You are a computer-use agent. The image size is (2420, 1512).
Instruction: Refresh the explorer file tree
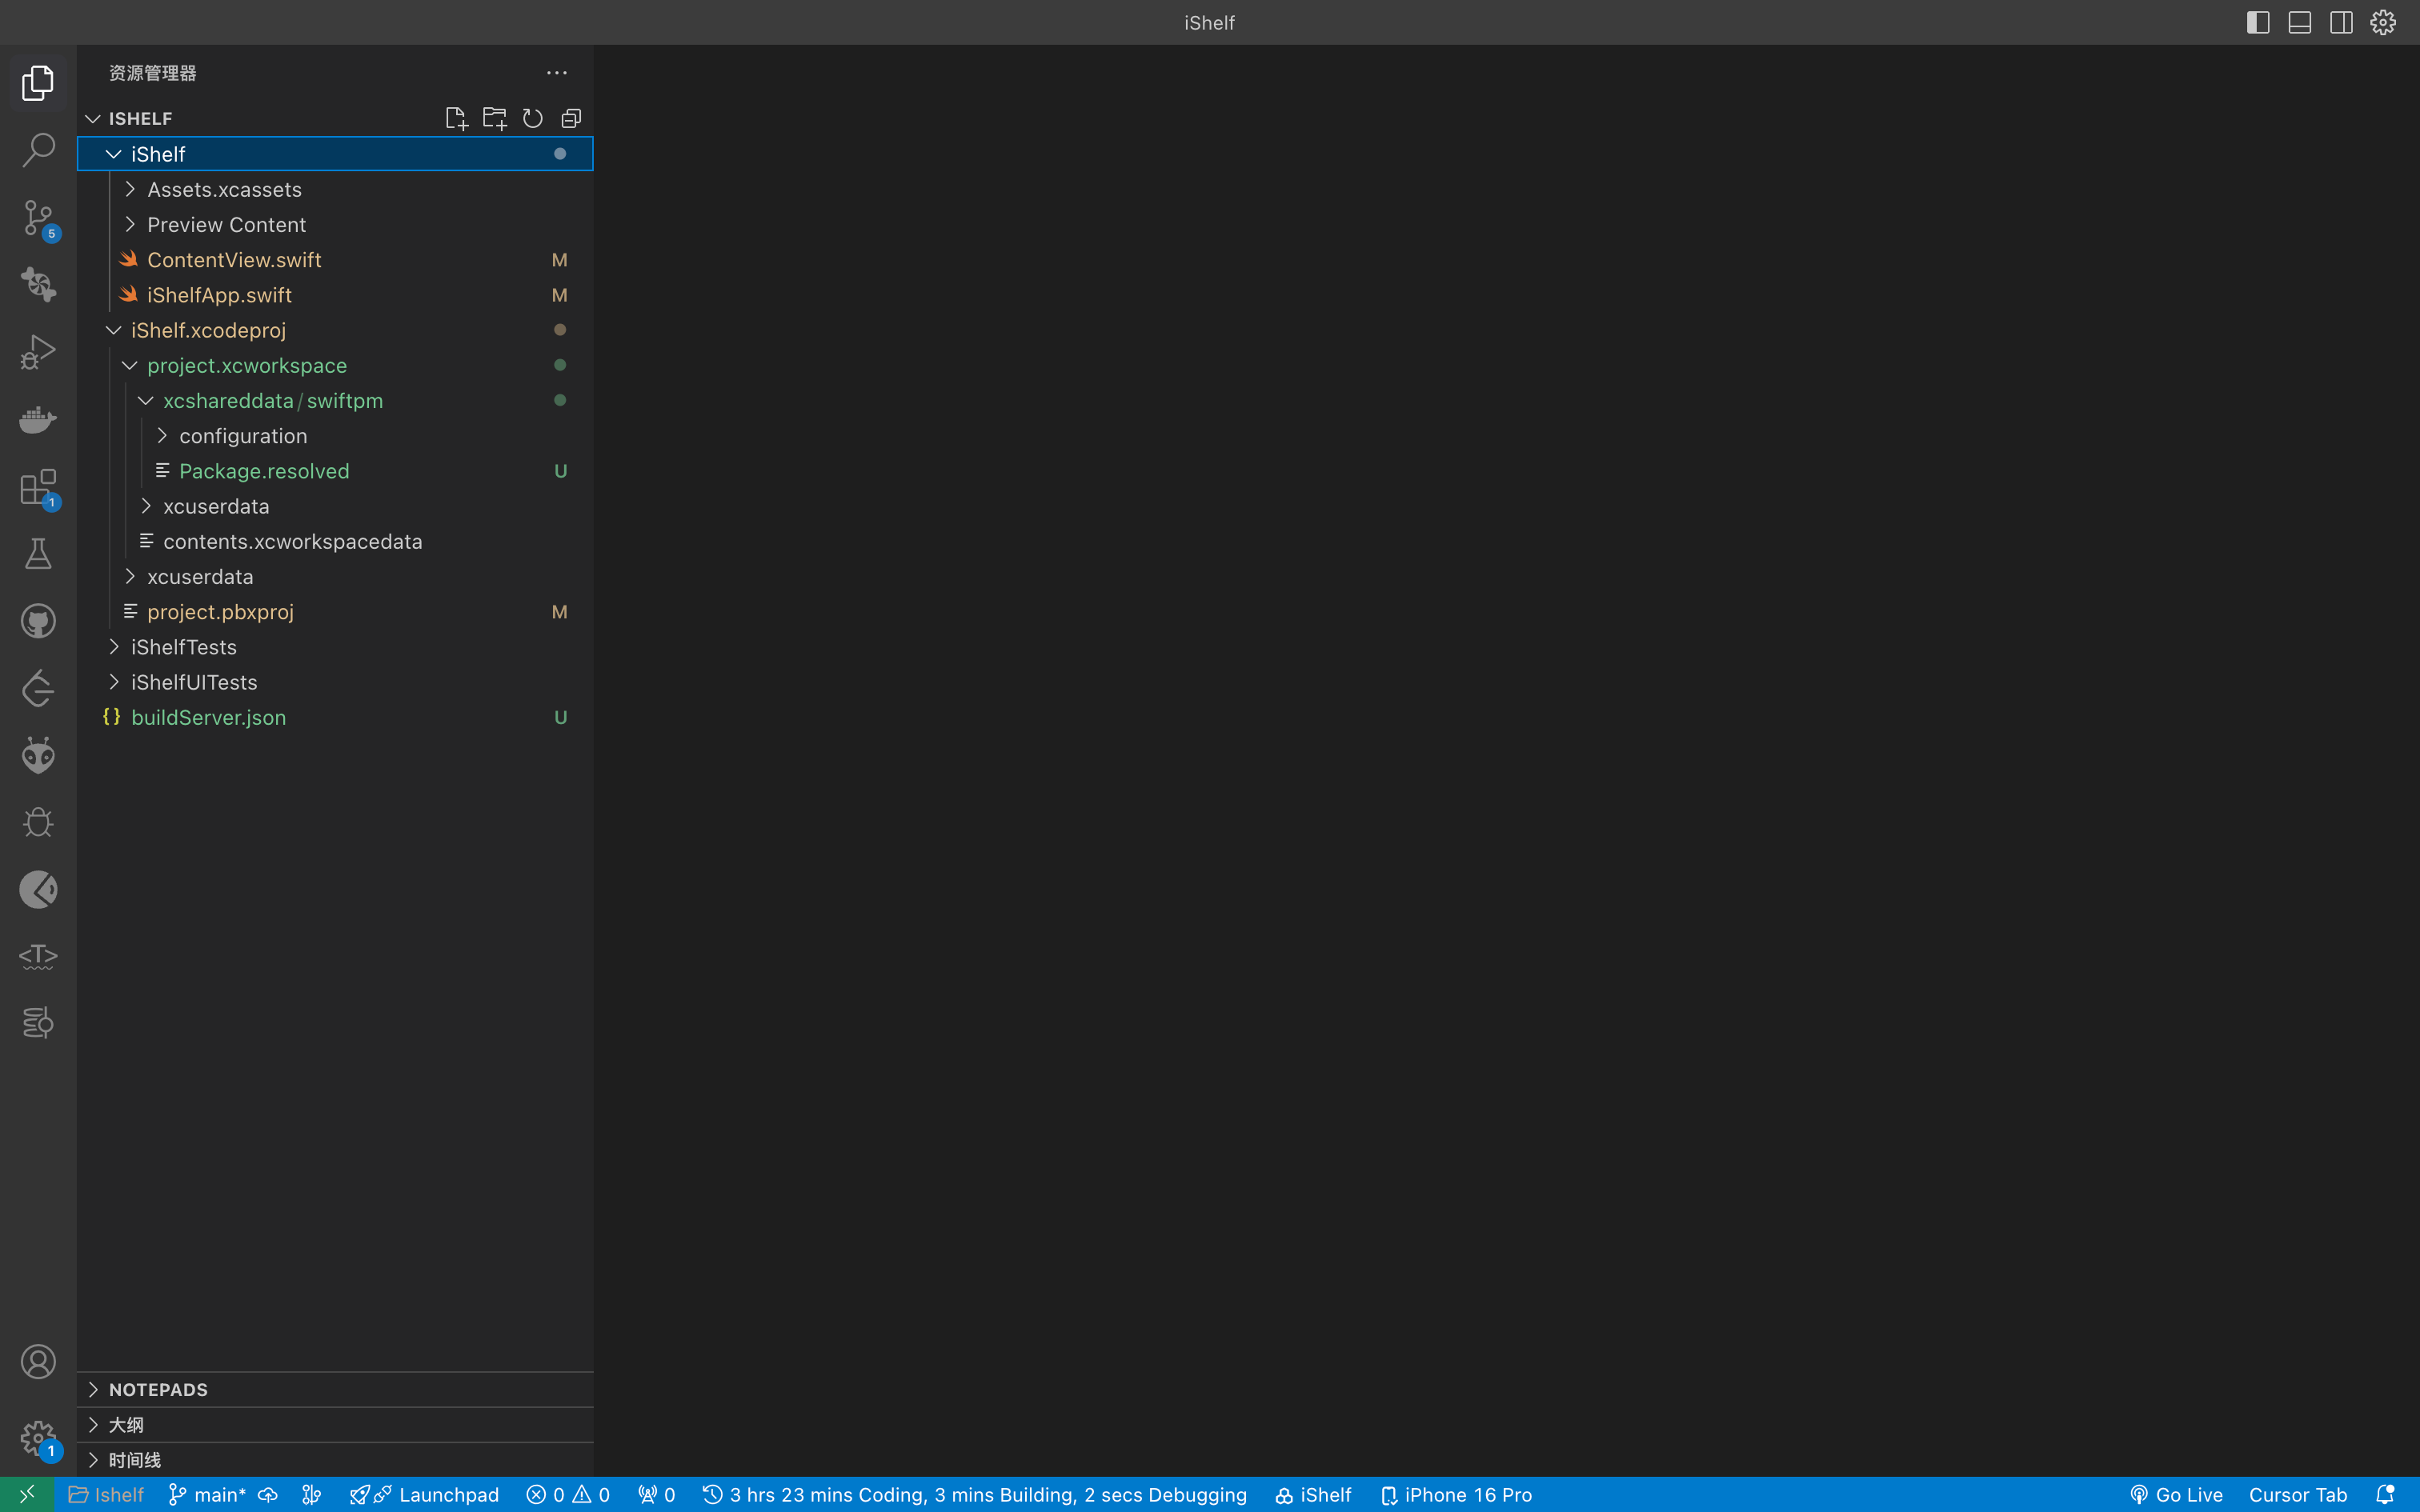pos(533,118)
